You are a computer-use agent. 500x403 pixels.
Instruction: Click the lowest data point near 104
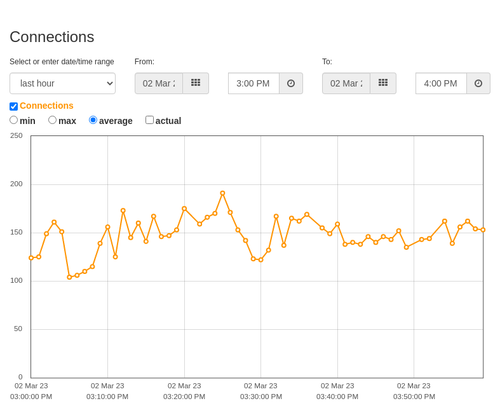(69, 277)
